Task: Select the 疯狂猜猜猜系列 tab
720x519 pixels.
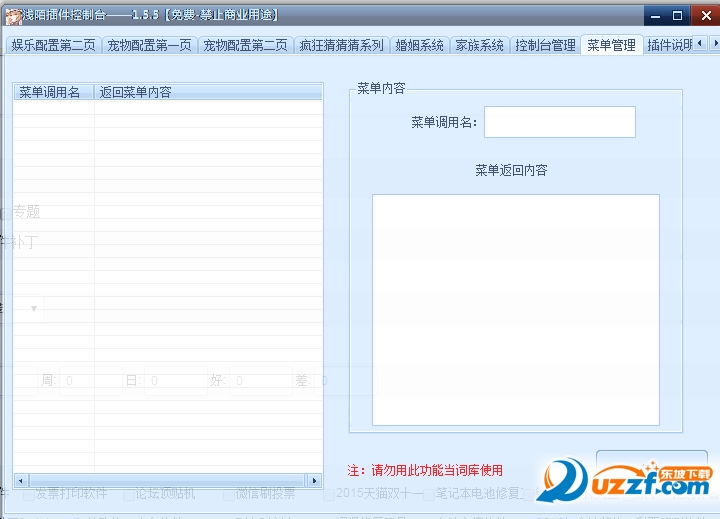Action: 341,45
